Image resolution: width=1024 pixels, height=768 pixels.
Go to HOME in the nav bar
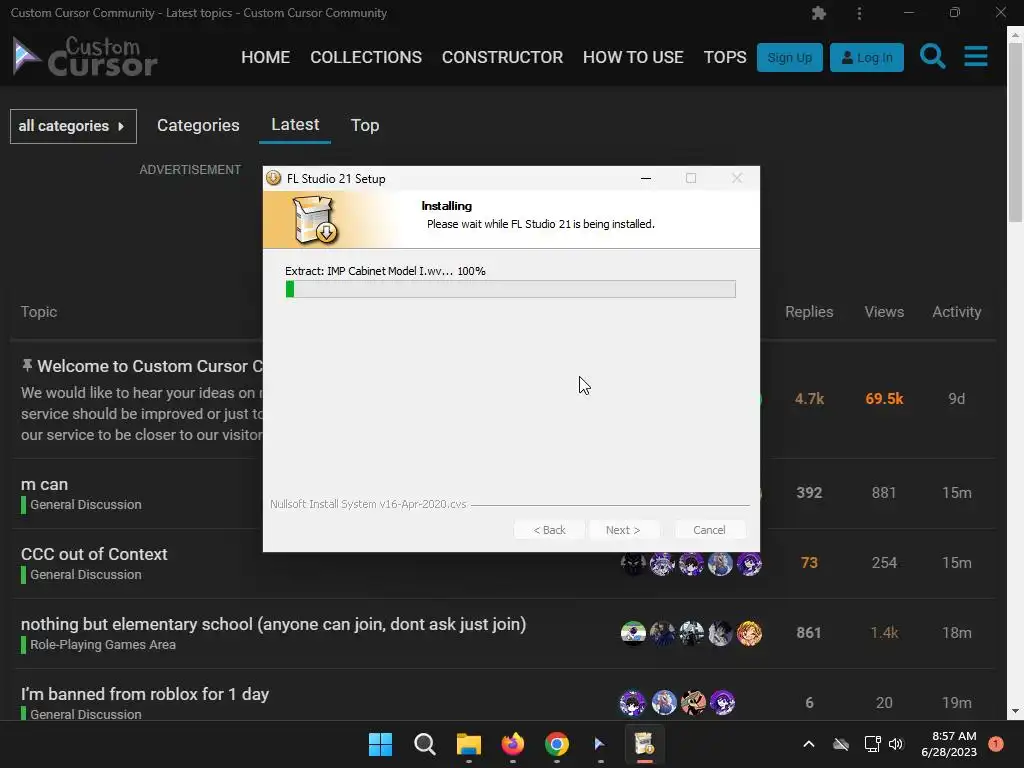pos(265,57)
